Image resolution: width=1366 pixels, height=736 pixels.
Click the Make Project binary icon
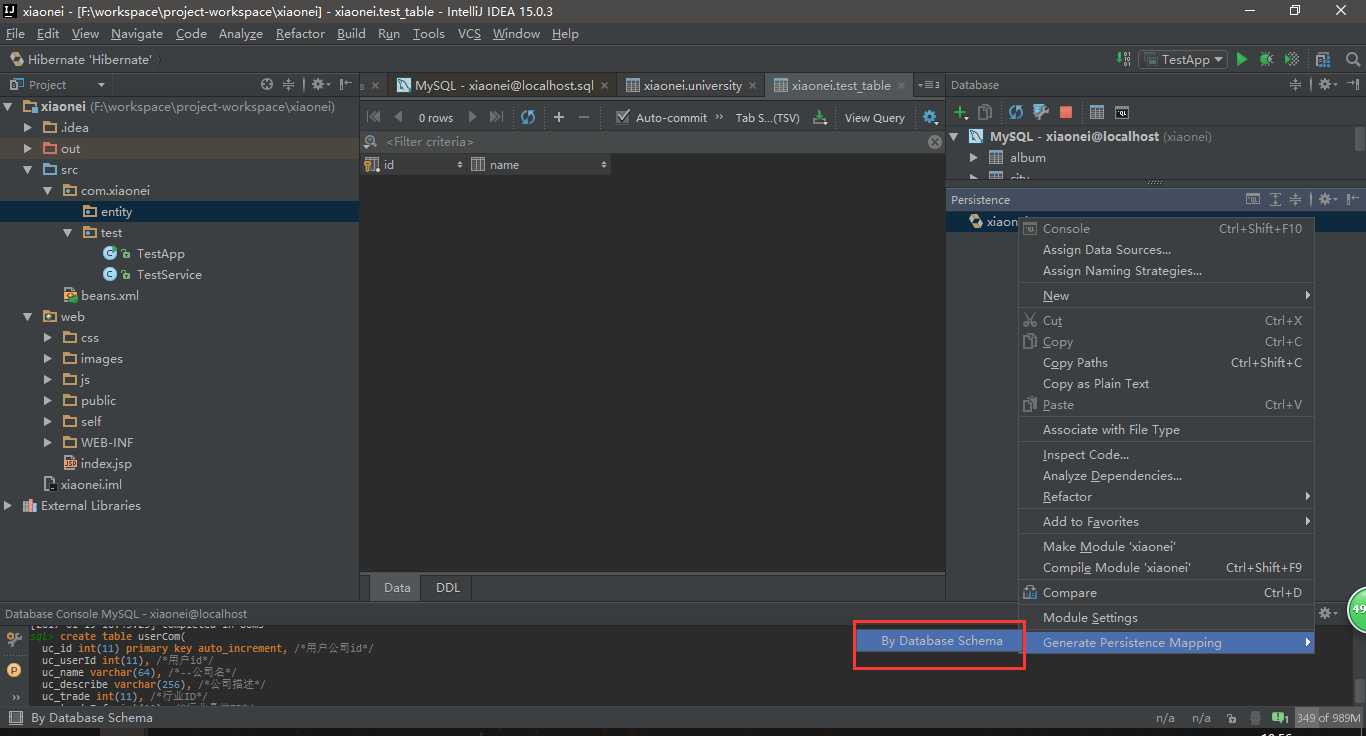pos(1123,59)
